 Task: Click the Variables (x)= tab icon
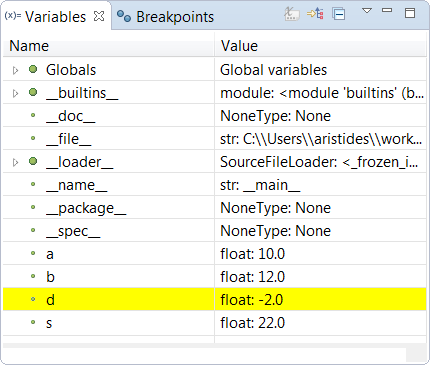point(13,16)
